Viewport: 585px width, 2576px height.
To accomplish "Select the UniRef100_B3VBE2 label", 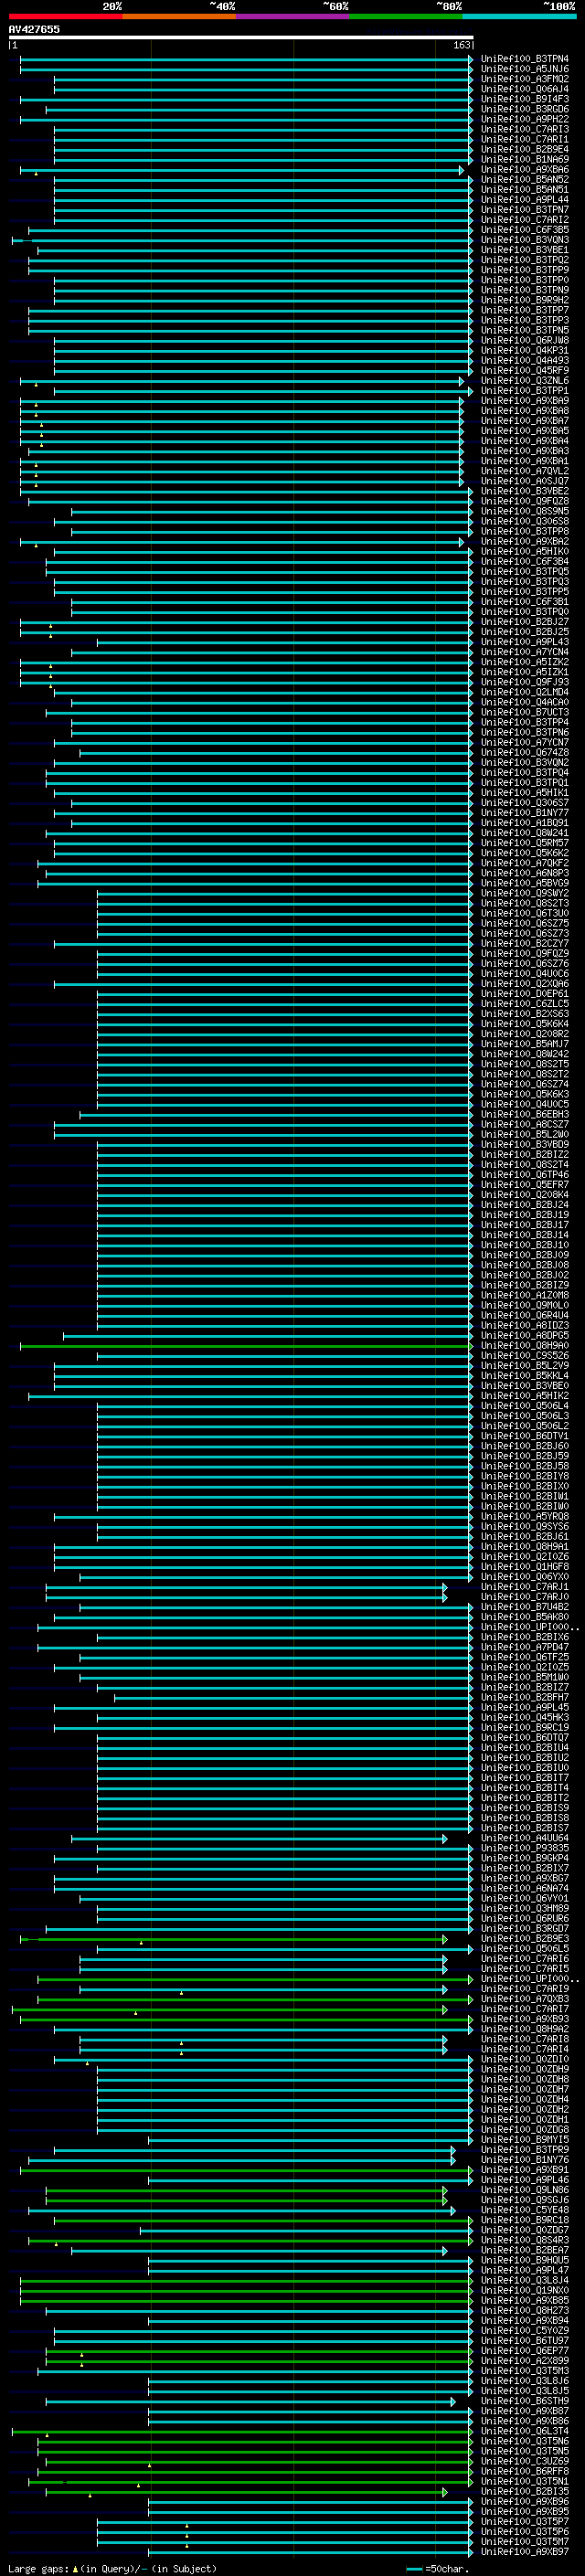I will [x=524, y=491].
